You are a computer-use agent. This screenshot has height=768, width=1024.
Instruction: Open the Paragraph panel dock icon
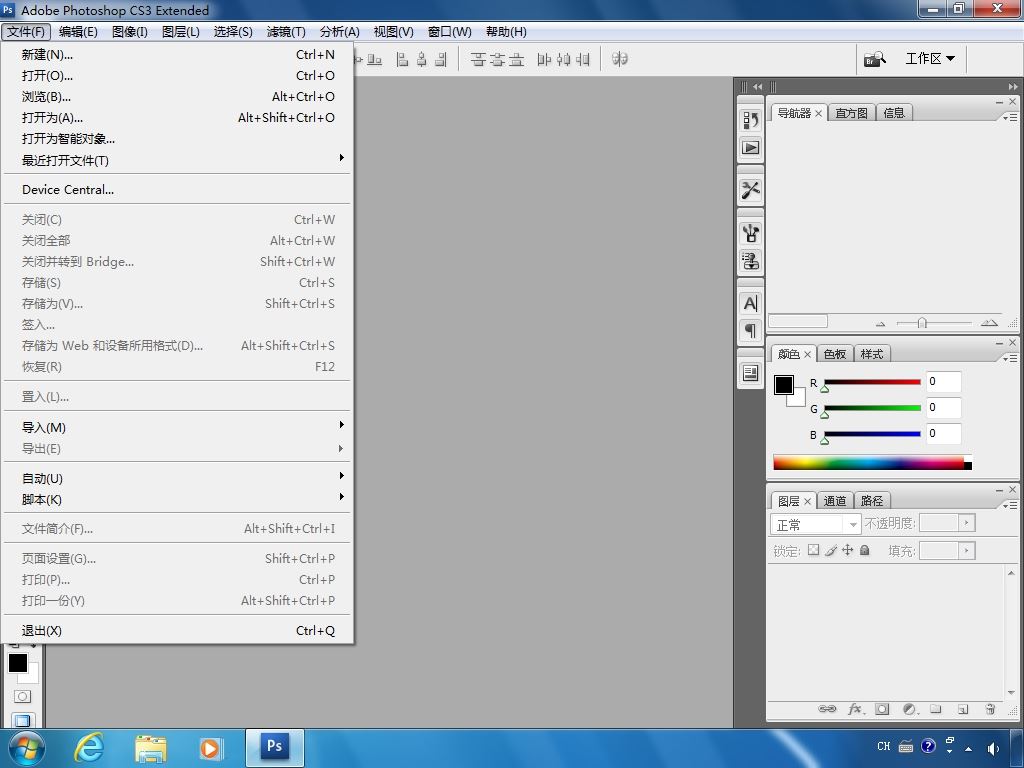(x=750, y=331)
